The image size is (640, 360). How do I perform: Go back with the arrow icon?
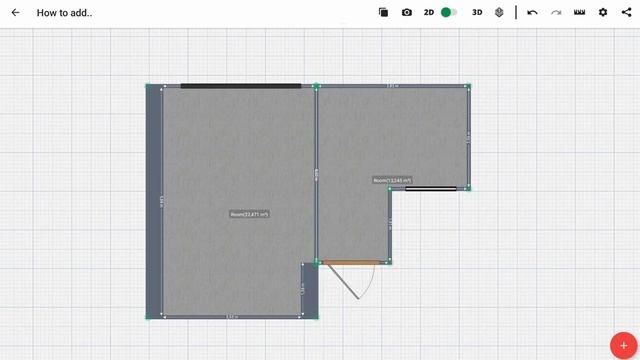tap(15, 13)
